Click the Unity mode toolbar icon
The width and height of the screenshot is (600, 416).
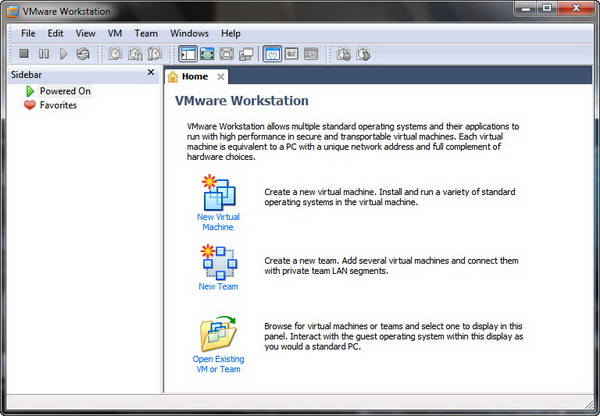246,54
